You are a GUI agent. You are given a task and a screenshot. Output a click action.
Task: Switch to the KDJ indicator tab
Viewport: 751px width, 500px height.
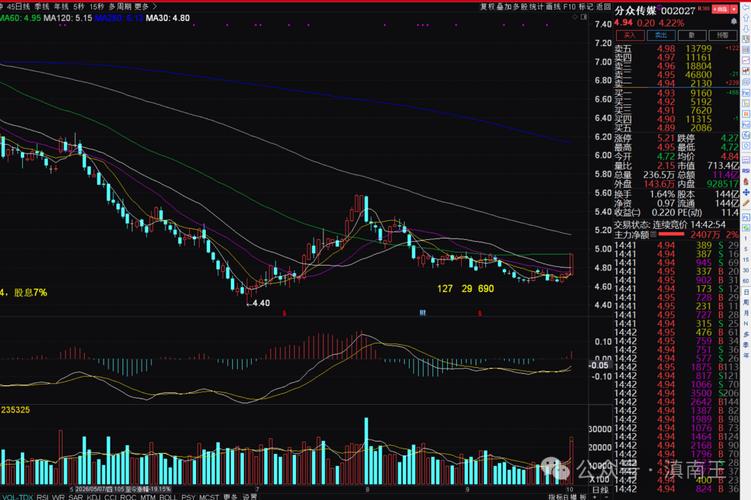93,497
